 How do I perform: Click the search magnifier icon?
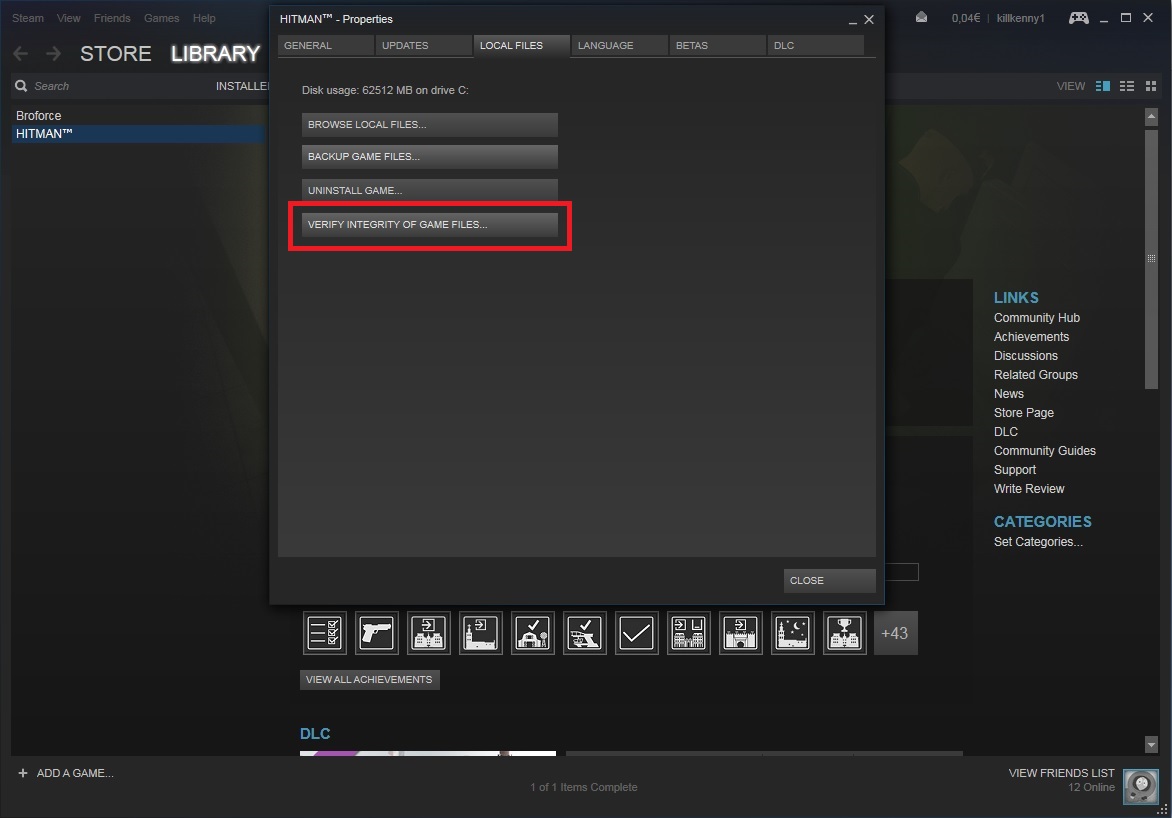point(21,86)
